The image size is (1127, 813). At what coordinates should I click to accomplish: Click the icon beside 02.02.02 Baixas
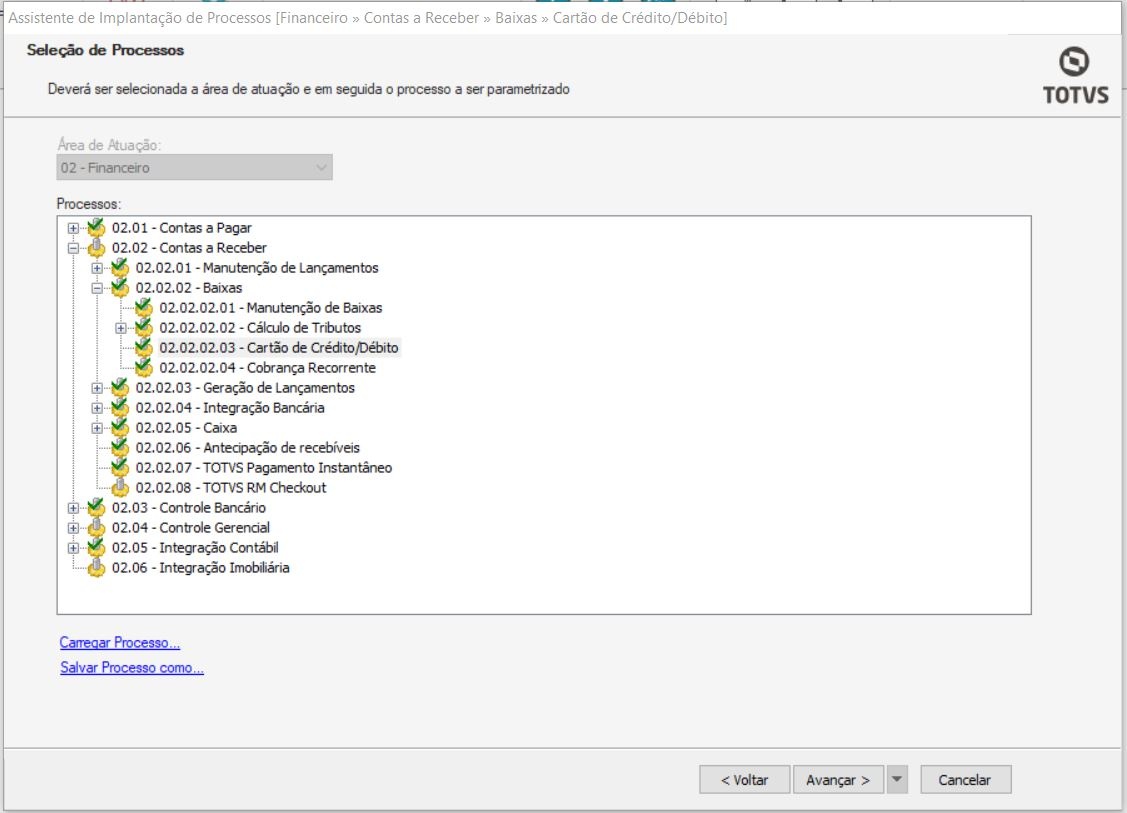coord(120,288)
